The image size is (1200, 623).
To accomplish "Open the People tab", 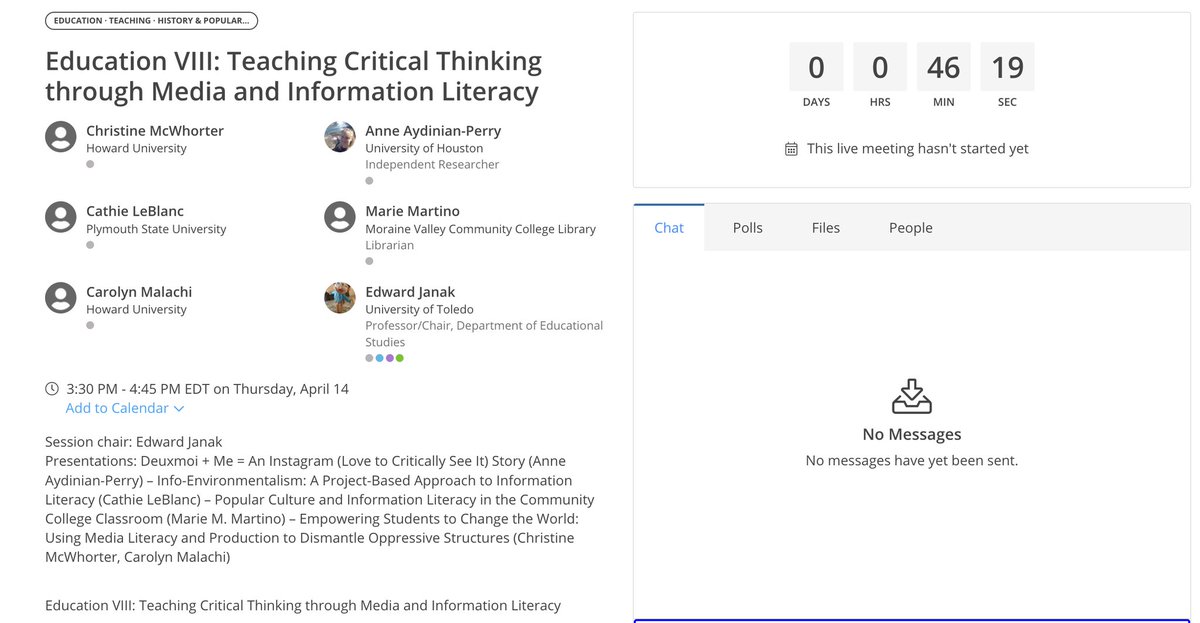I will 910,227.
